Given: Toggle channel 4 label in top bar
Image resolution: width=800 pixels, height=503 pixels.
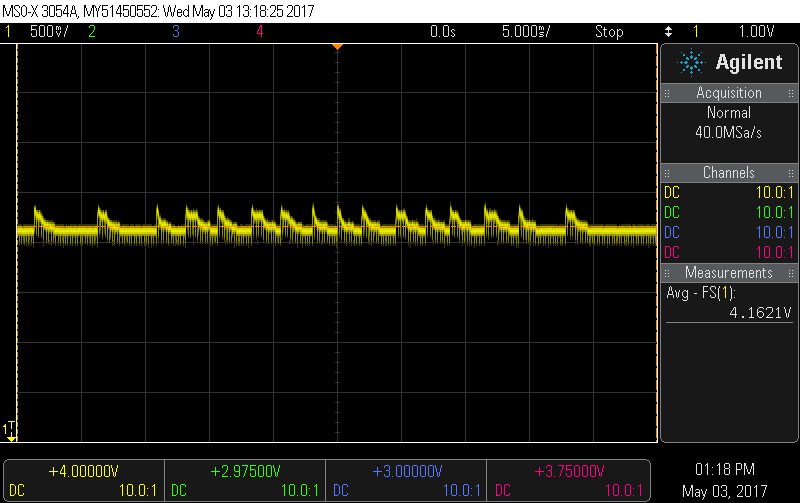Looking at the screenshot, I should [260, 32].
